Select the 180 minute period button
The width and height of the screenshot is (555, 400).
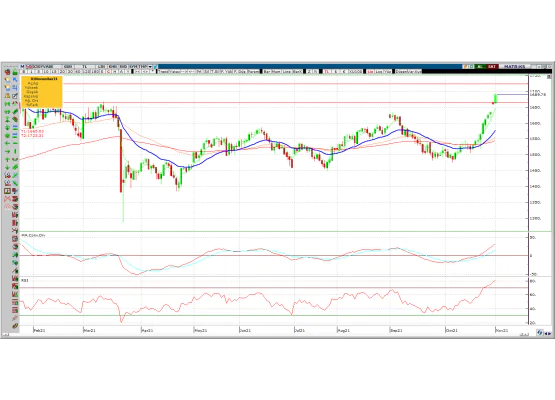pos(95,71)
